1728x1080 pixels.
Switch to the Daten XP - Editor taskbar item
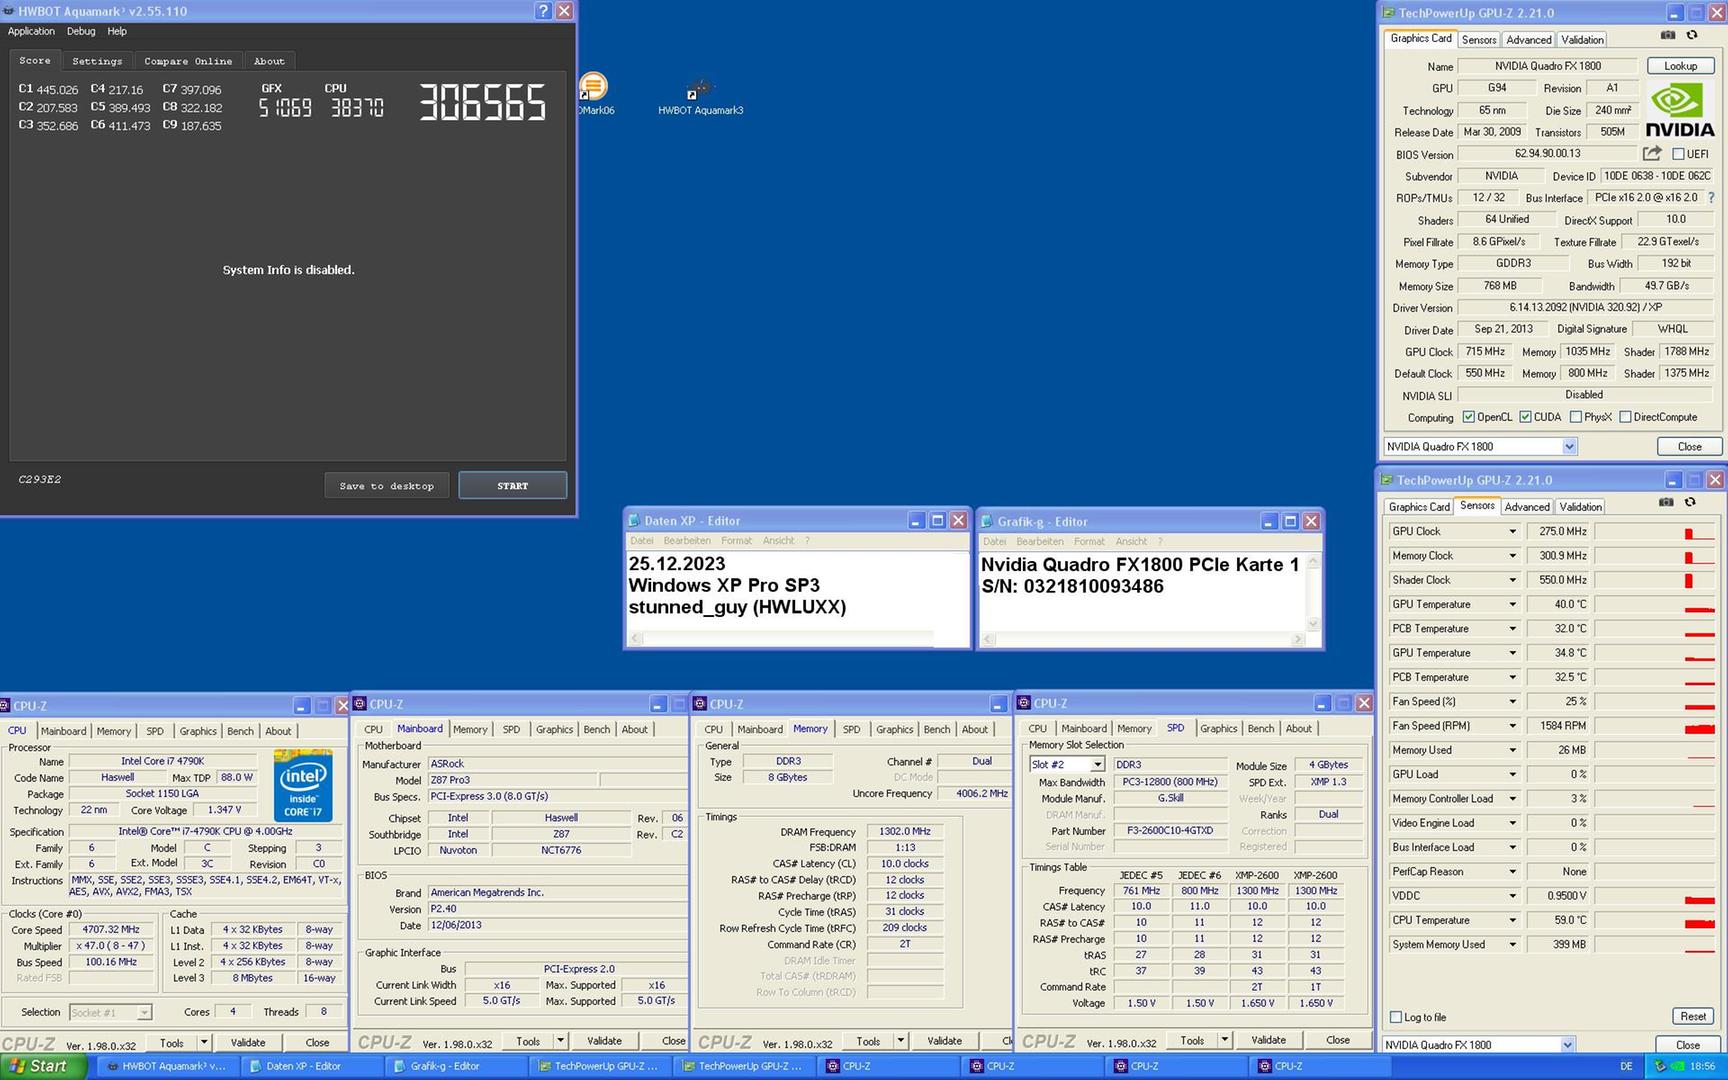click(311, 1066)
